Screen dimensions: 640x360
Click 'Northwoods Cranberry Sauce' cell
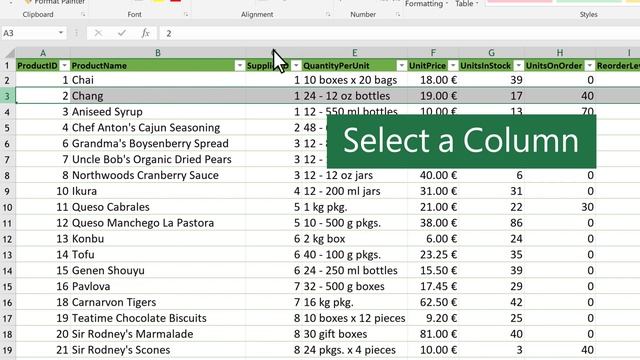tap(158, 176)
